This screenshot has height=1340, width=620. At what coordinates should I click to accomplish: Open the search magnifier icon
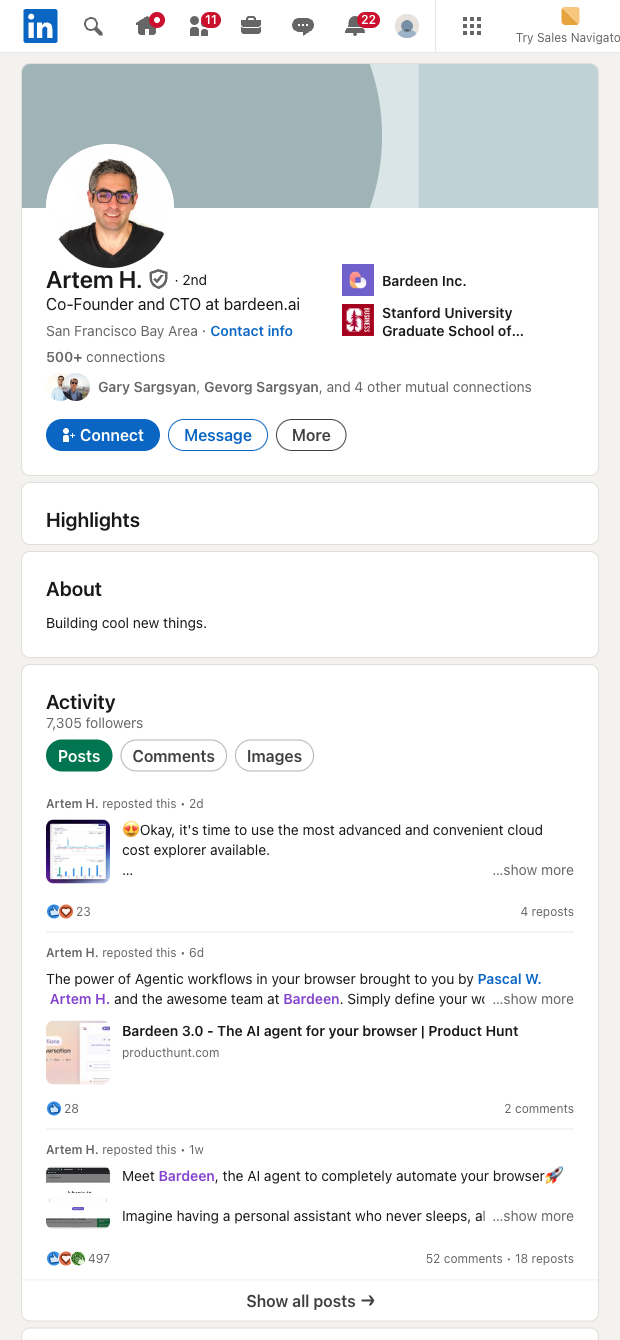tap(93, 26)
